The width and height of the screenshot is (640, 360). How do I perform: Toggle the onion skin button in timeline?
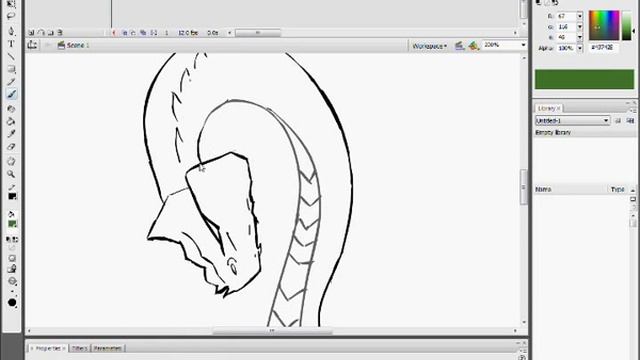124,33
